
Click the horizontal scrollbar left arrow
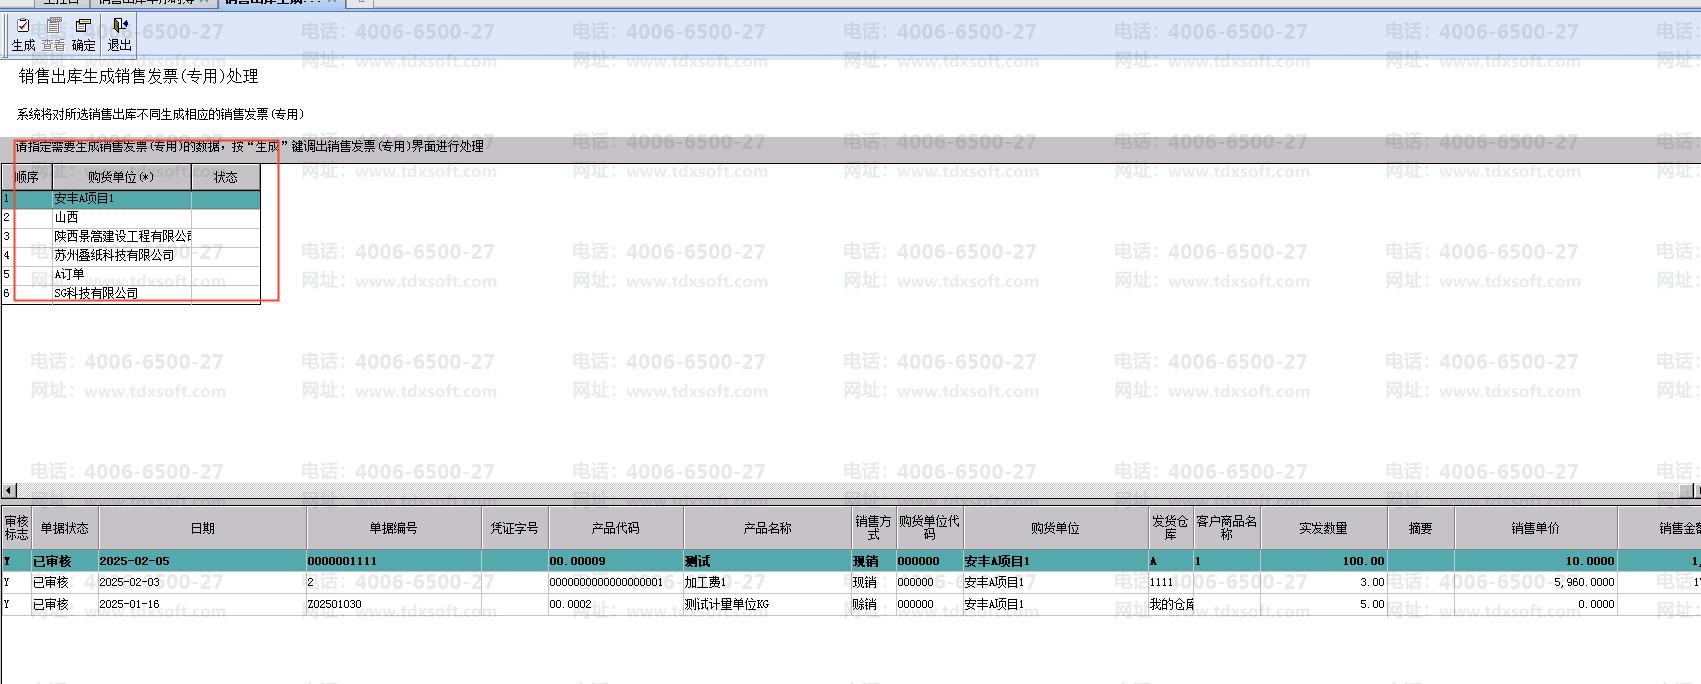[9, 490]
